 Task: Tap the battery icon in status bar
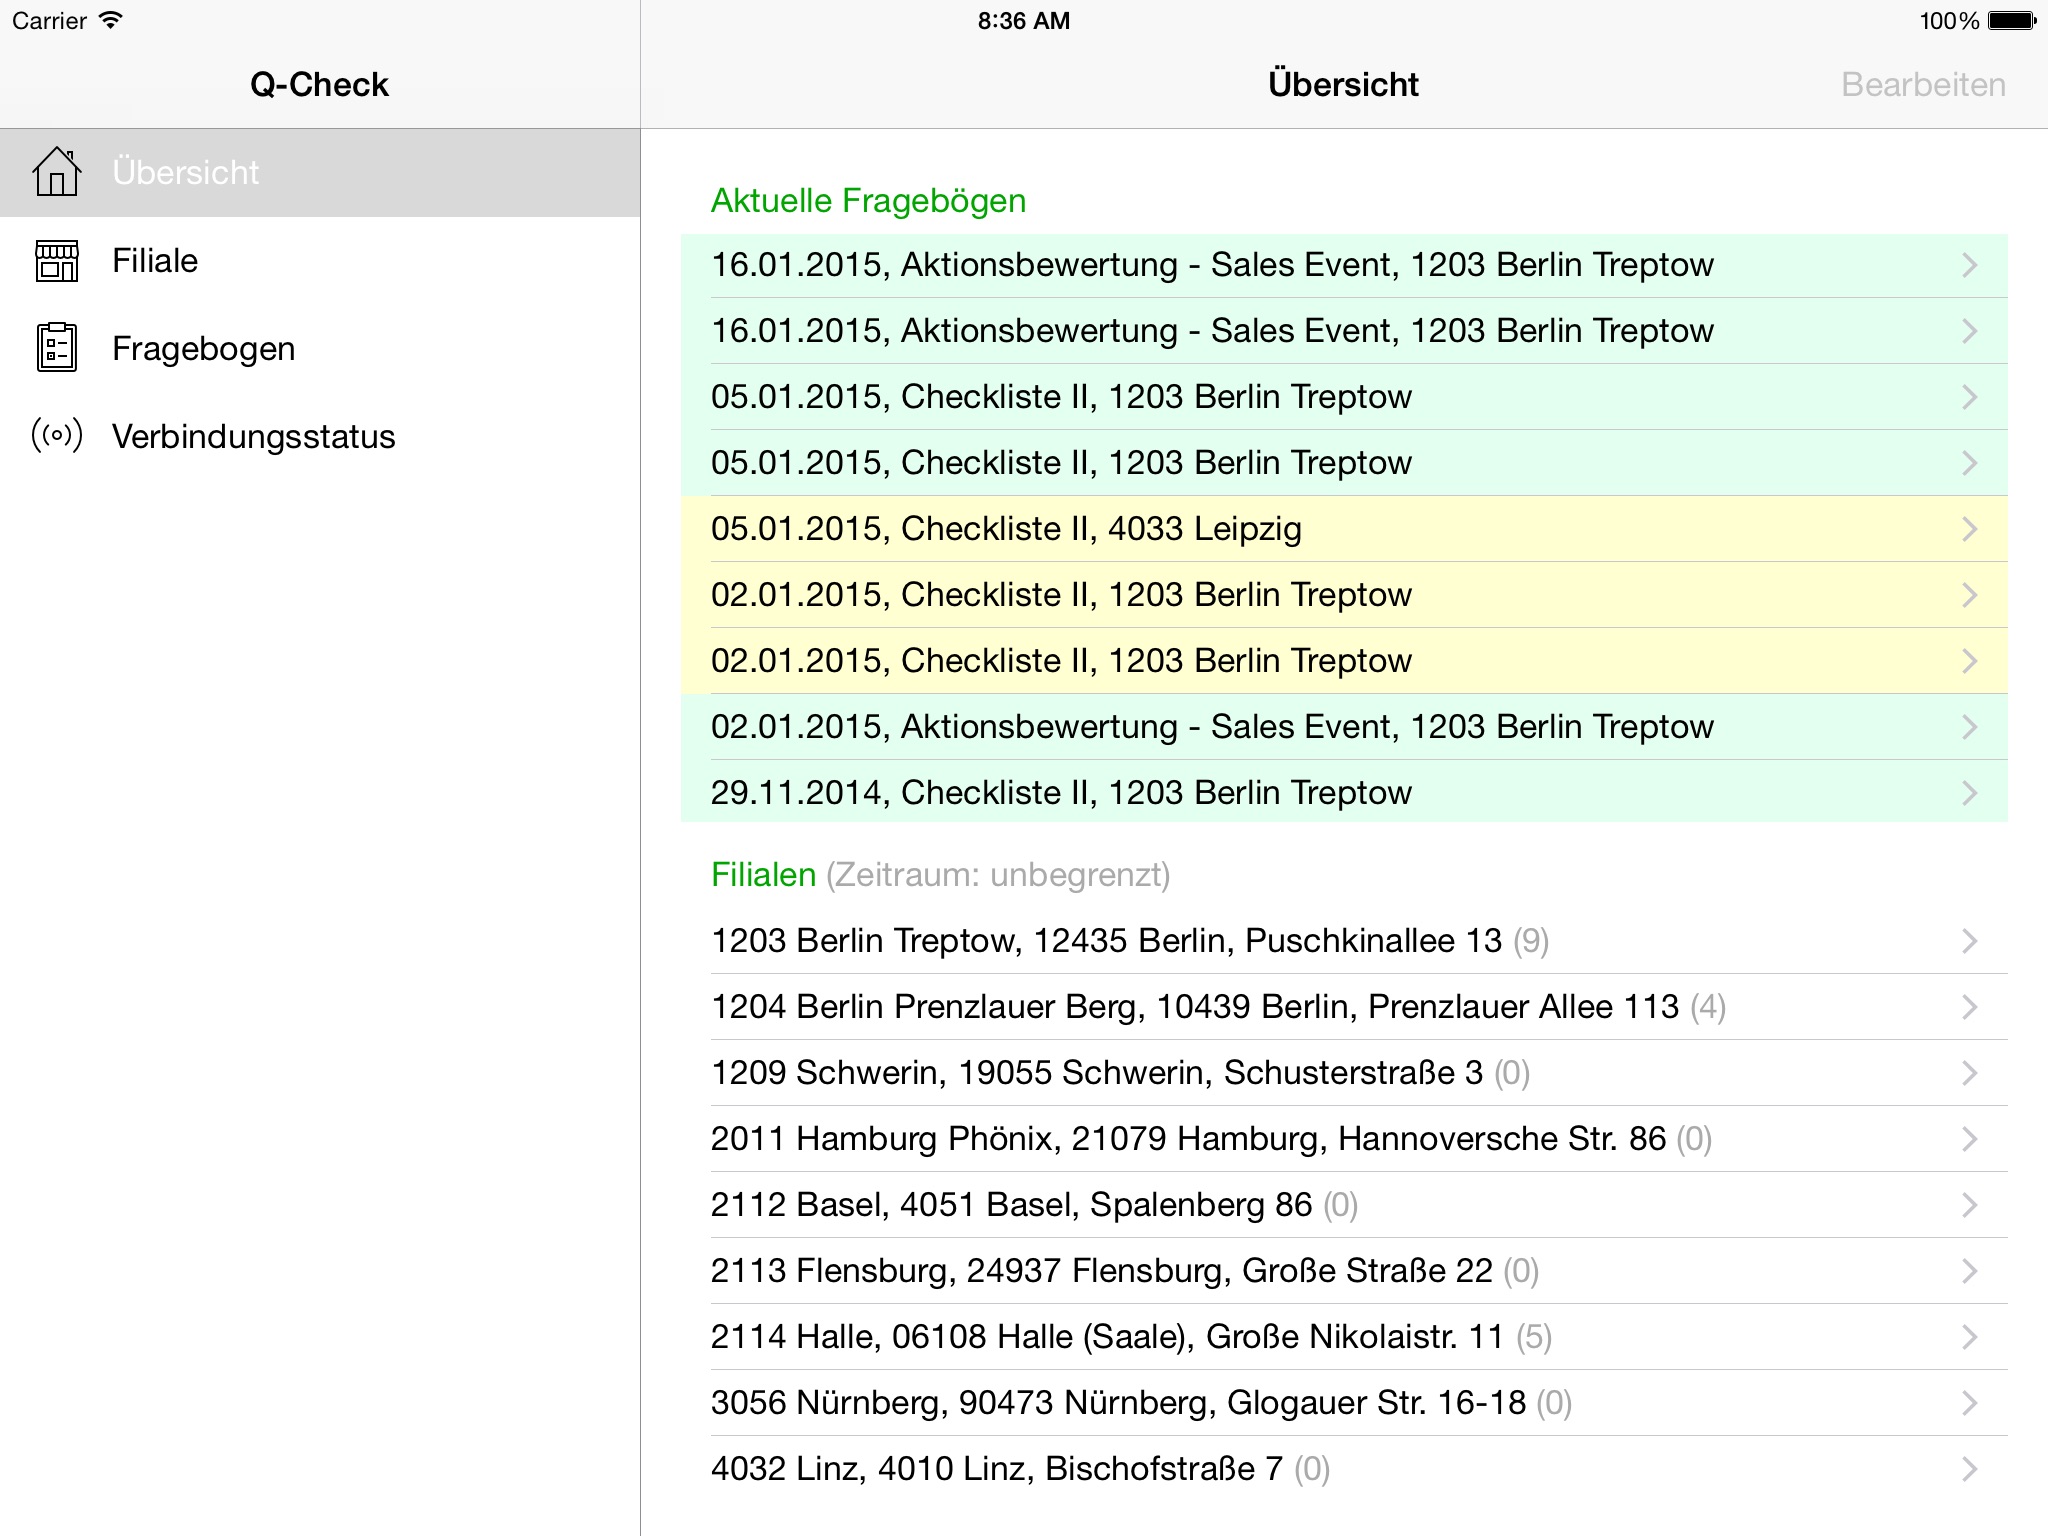point(2012,21)
